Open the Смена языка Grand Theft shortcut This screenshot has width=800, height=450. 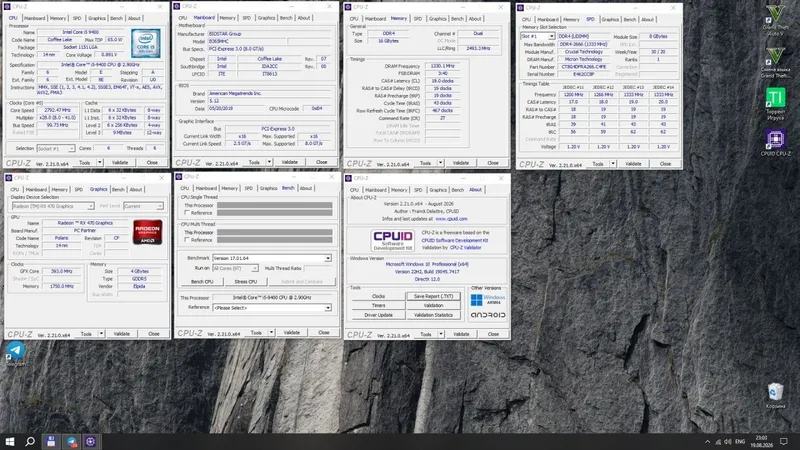[776, 62]
